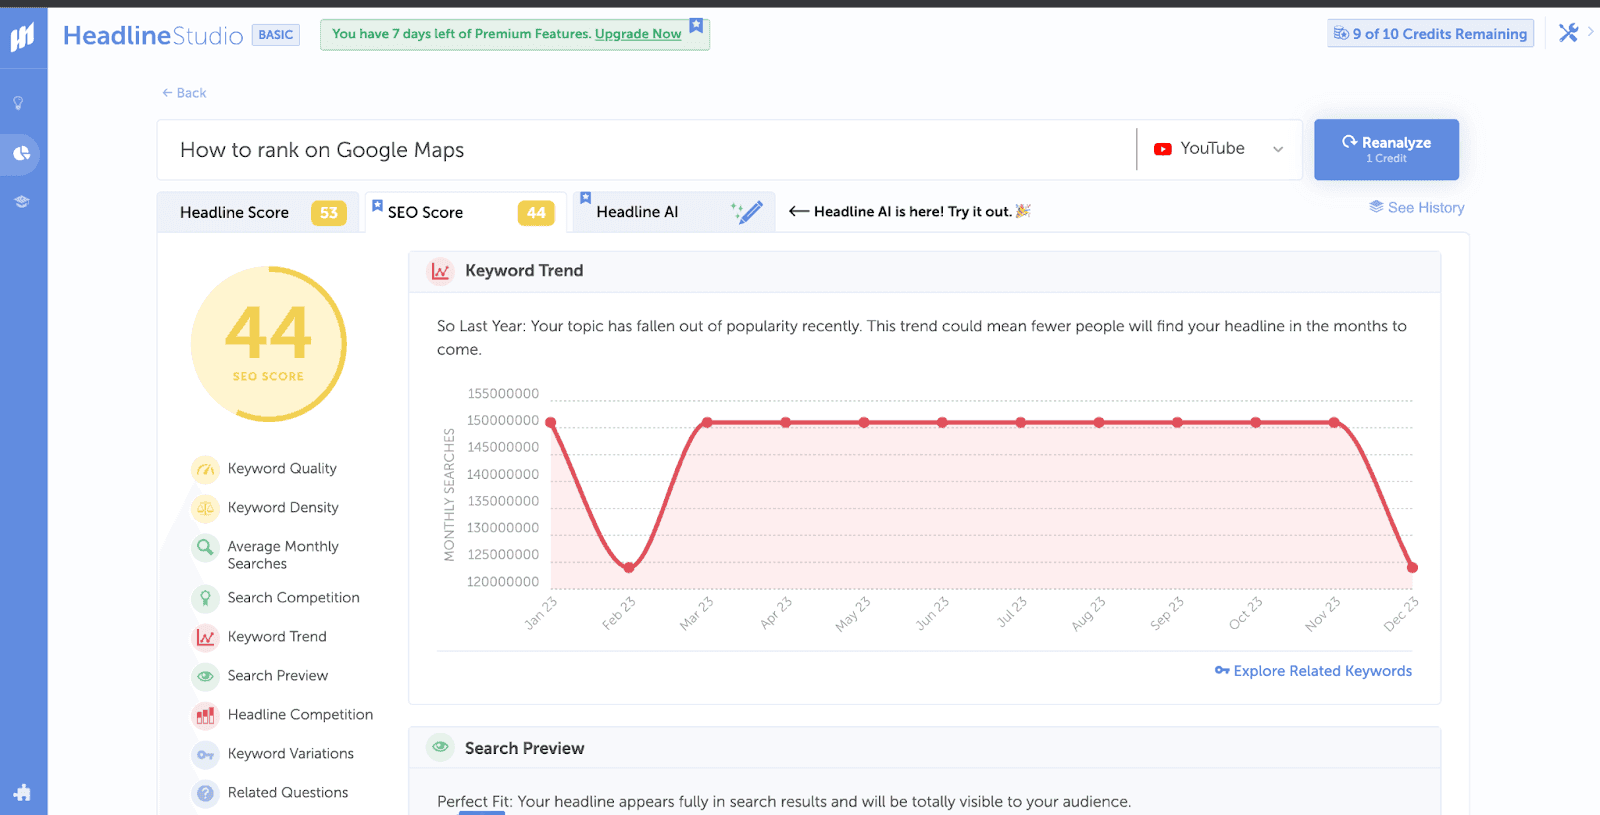The height and width of the screenshot is (815, 1600).
Task: Click the SEO Score 44 badge on tab
Action: 536,213
